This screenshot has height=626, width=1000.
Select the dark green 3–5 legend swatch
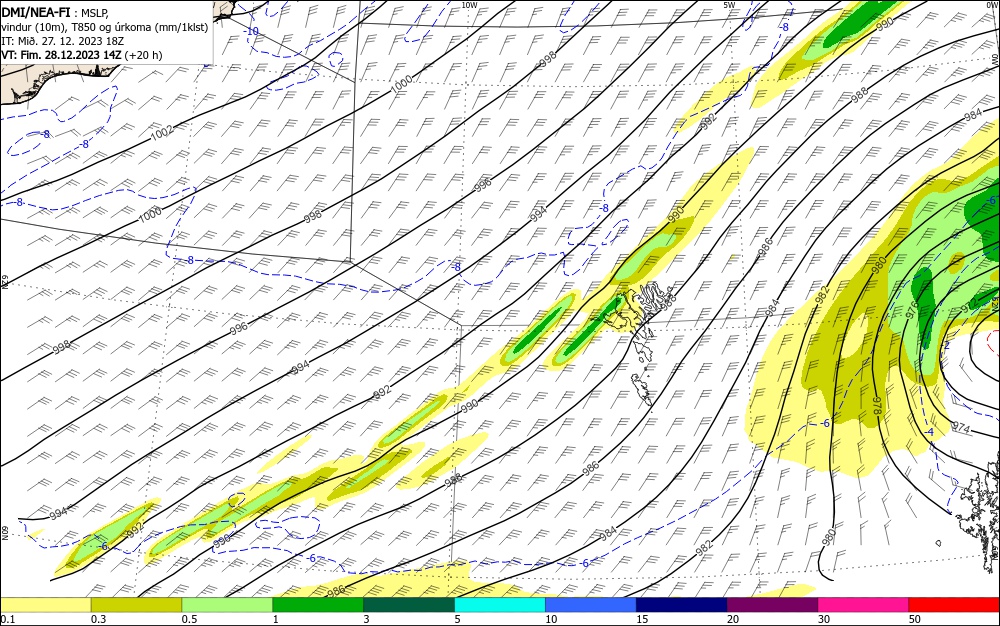pyautogui.click(x=409, y=605)
